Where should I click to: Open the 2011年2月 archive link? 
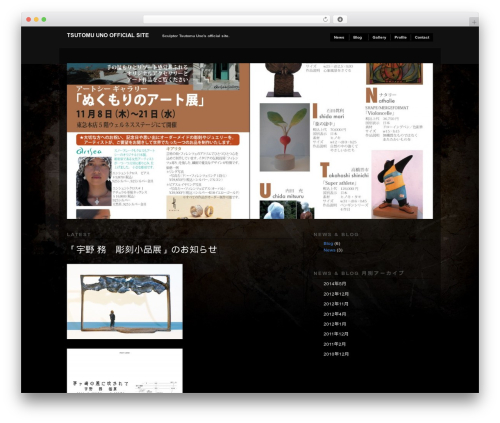coord(335,344)
